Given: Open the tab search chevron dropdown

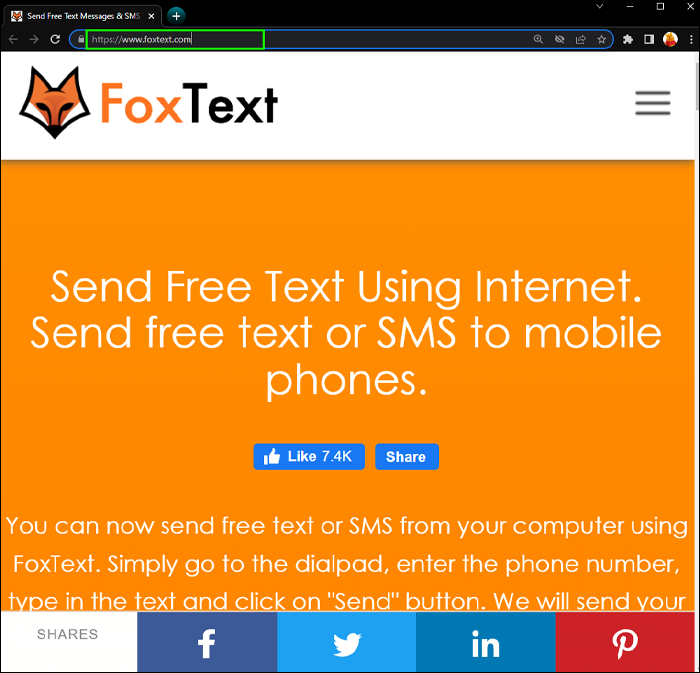Looking at the screenshot, I should 600,6.
